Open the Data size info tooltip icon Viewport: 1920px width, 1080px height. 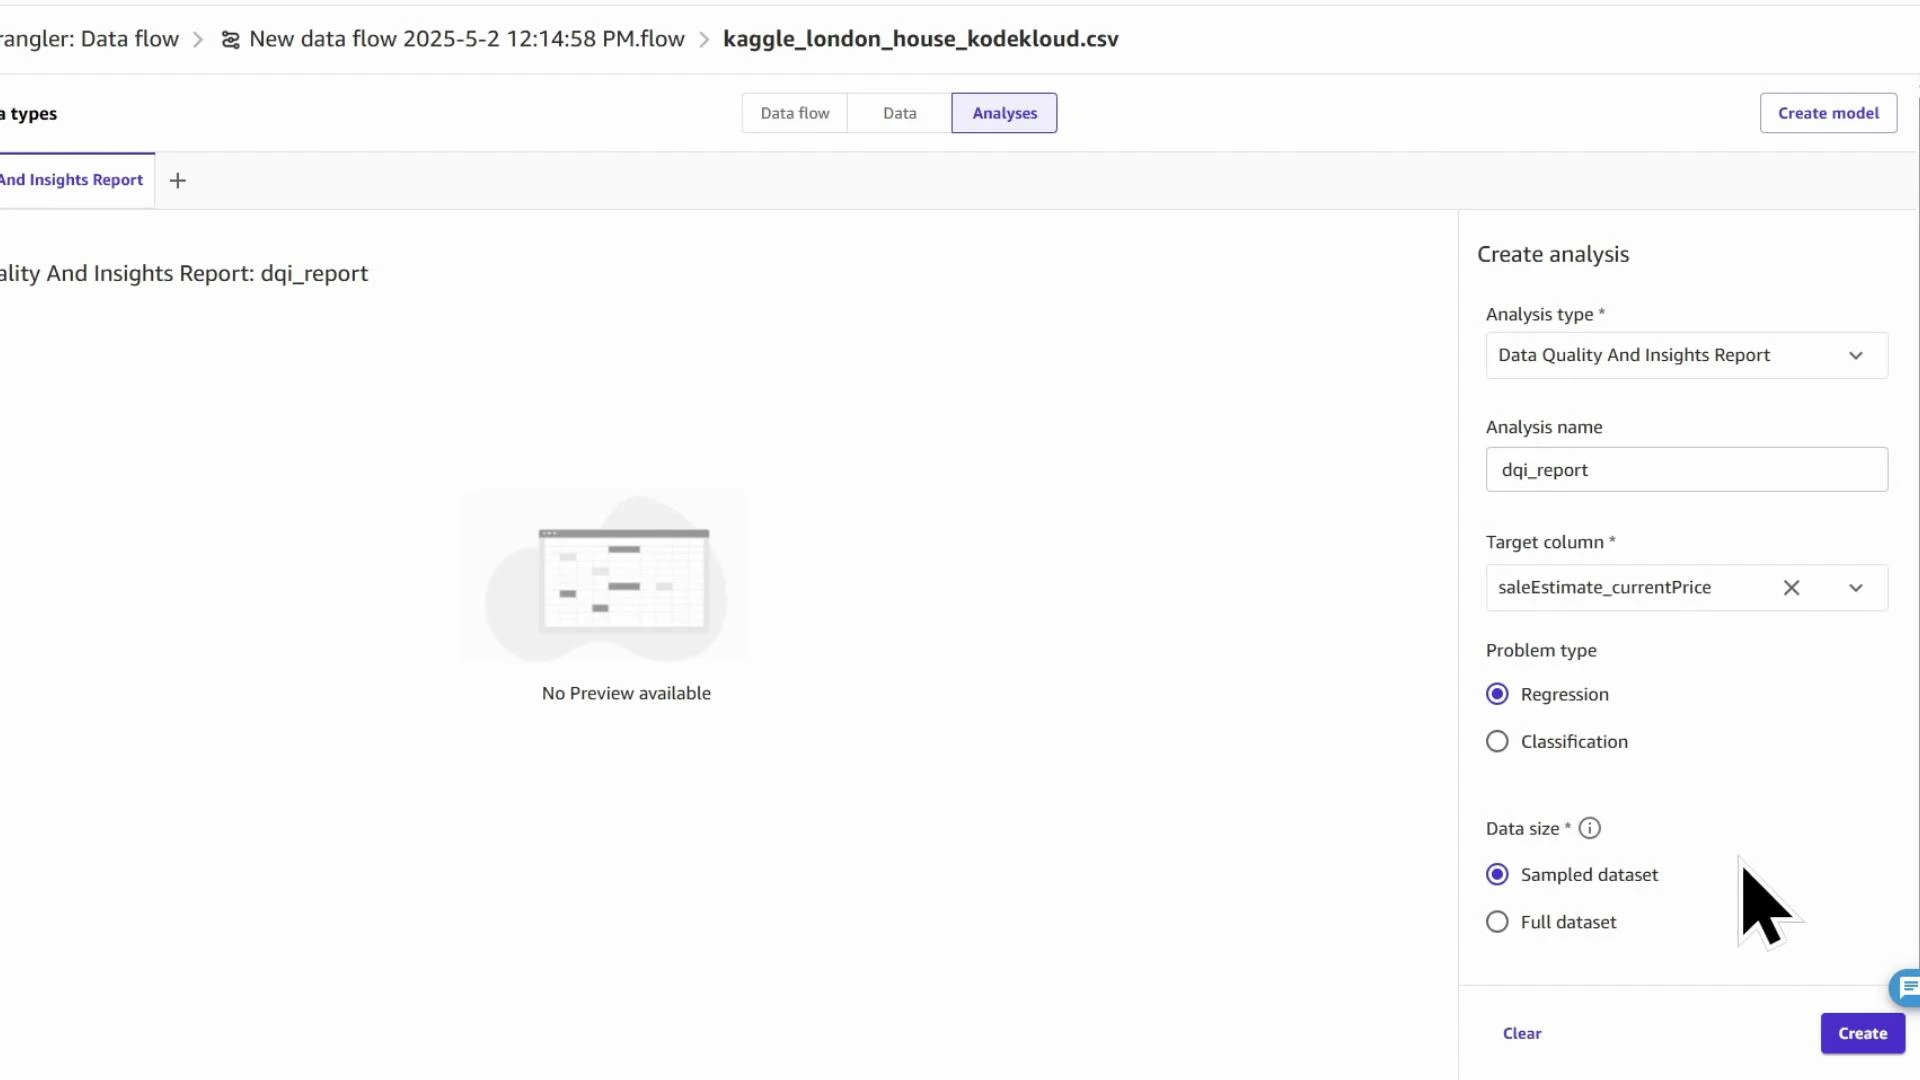(x=1589, y=828)
